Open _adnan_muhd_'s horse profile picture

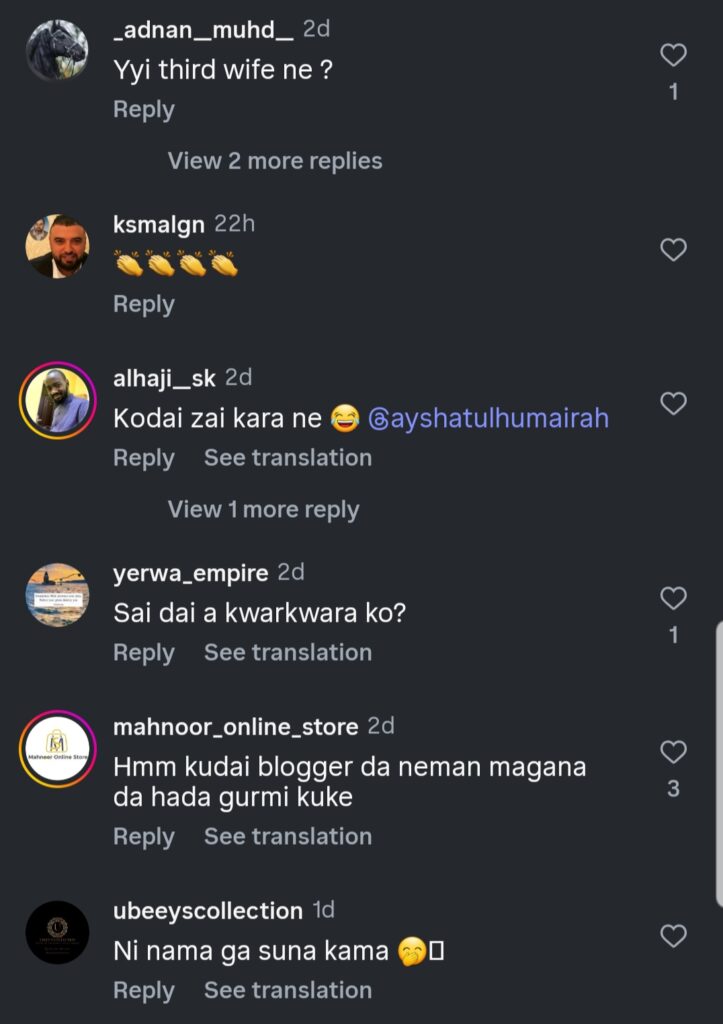click(x=57, y=50)
